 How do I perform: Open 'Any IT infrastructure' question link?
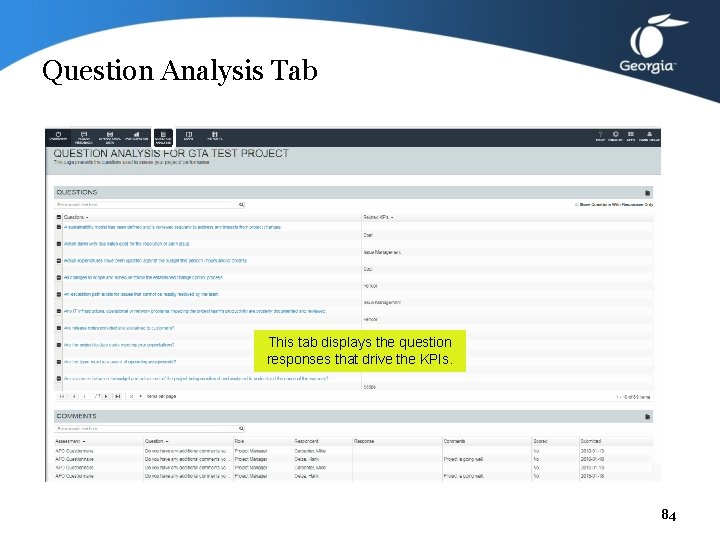coord(195,311)
